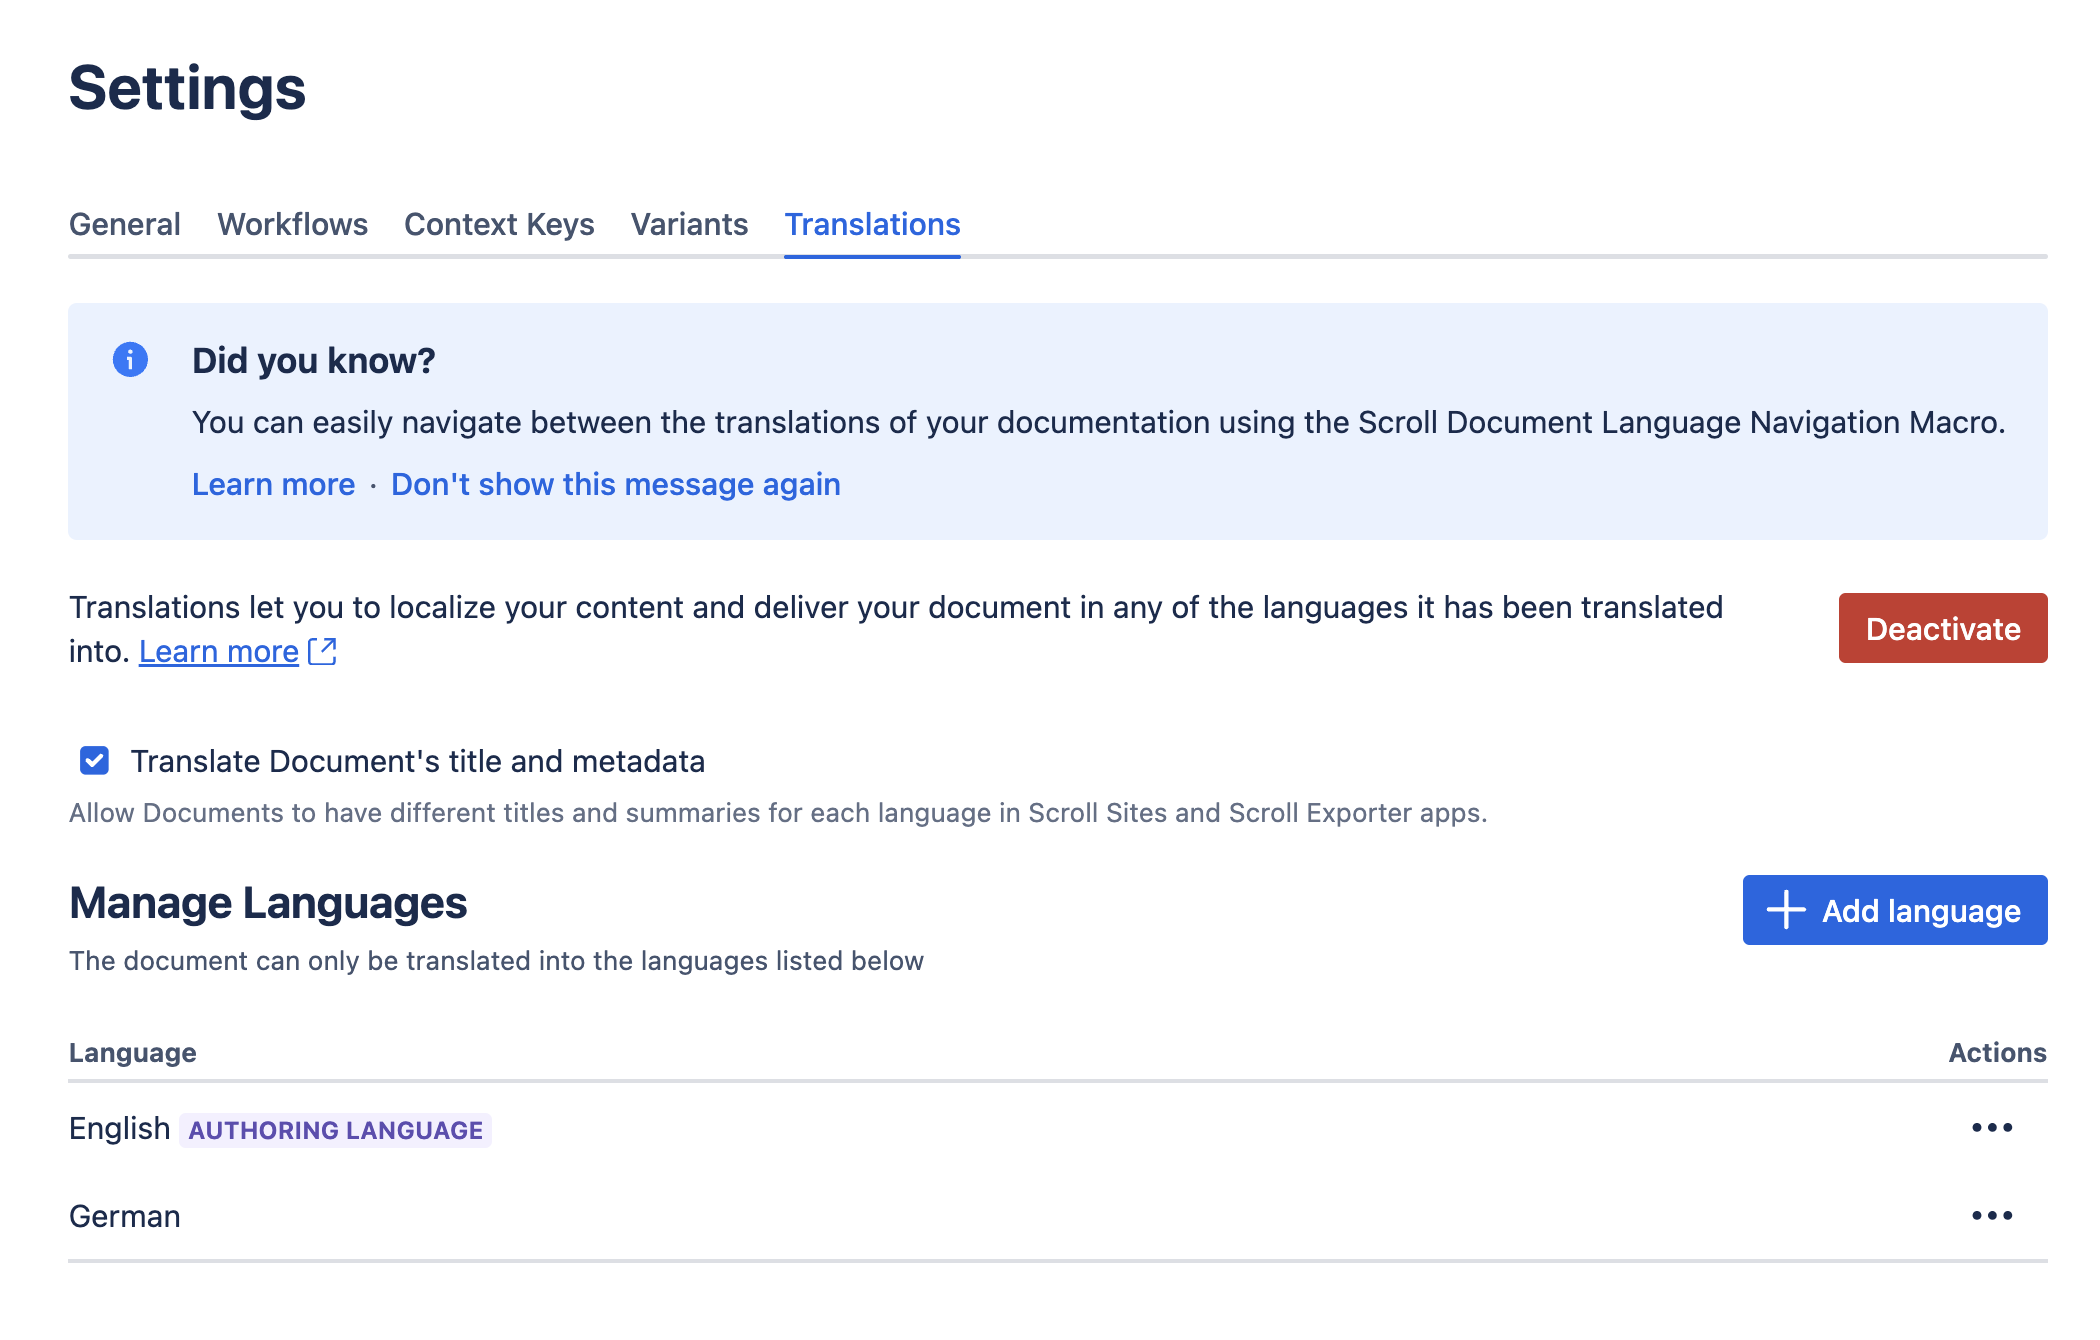Click the Actions column header
This screenshot has height=1340, width=2100.
[x=1997, y=1052]
